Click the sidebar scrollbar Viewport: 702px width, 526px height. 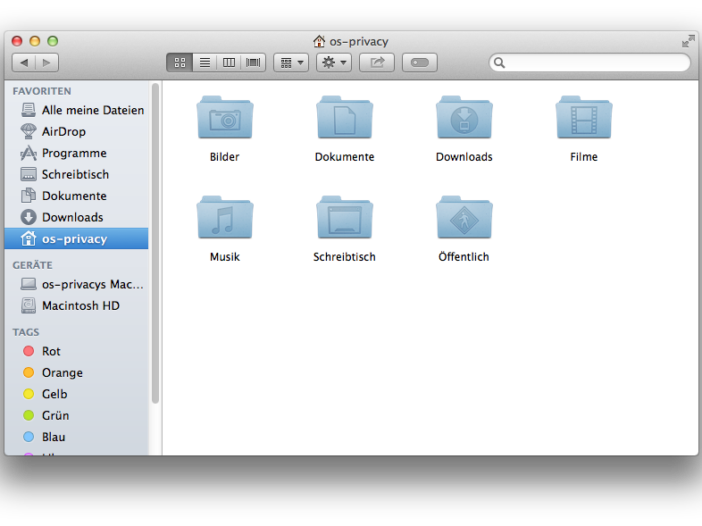click(x=155, y=243)
